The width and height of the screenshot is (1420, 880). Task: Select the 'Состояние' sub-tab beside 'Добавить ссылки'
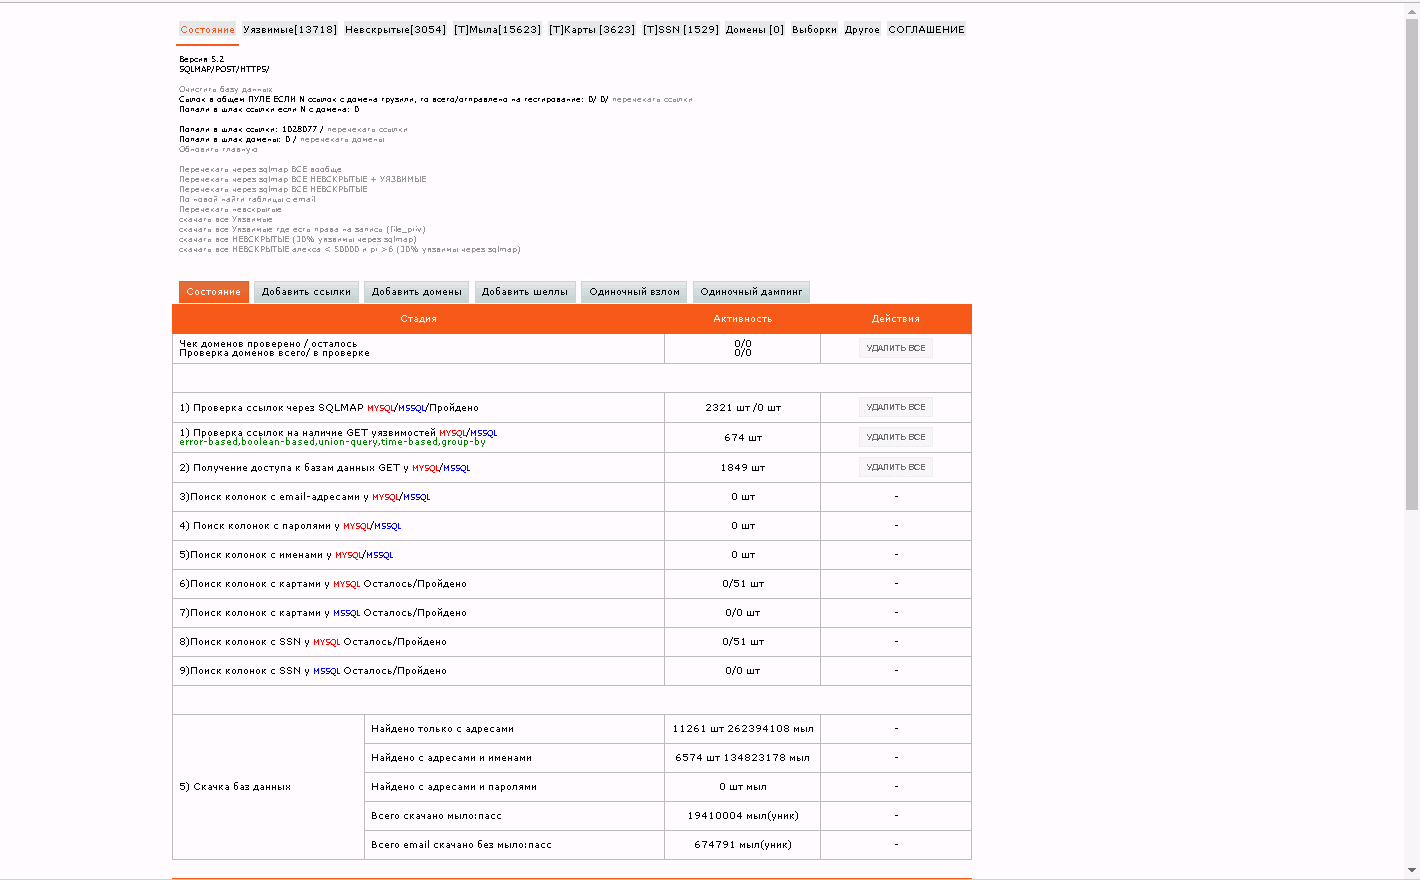[x=214, y=292]
